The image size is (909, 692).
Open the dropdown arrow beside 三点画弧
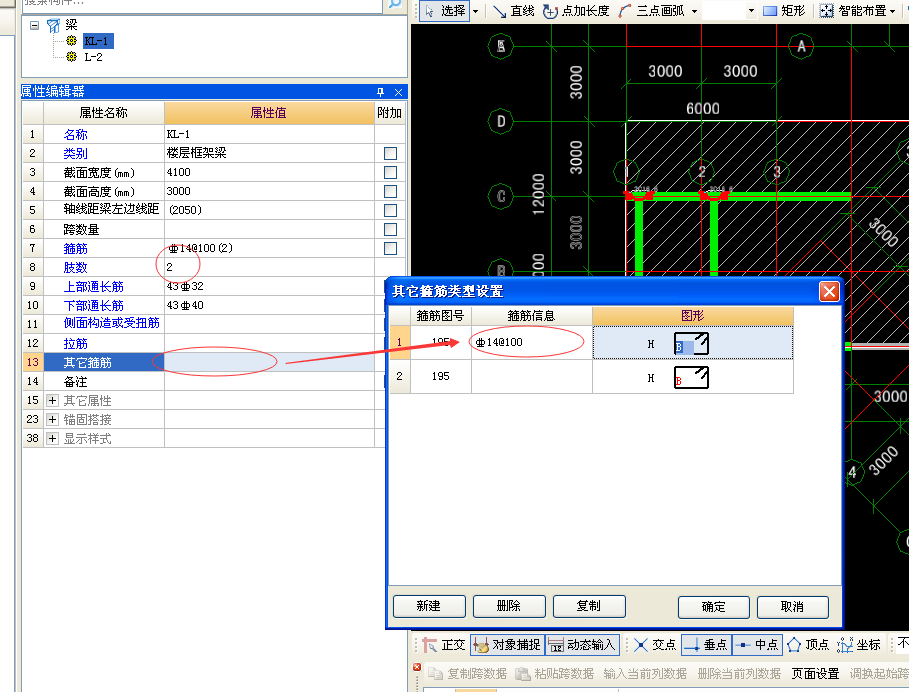pyautogui.click(x=694, y=11)
